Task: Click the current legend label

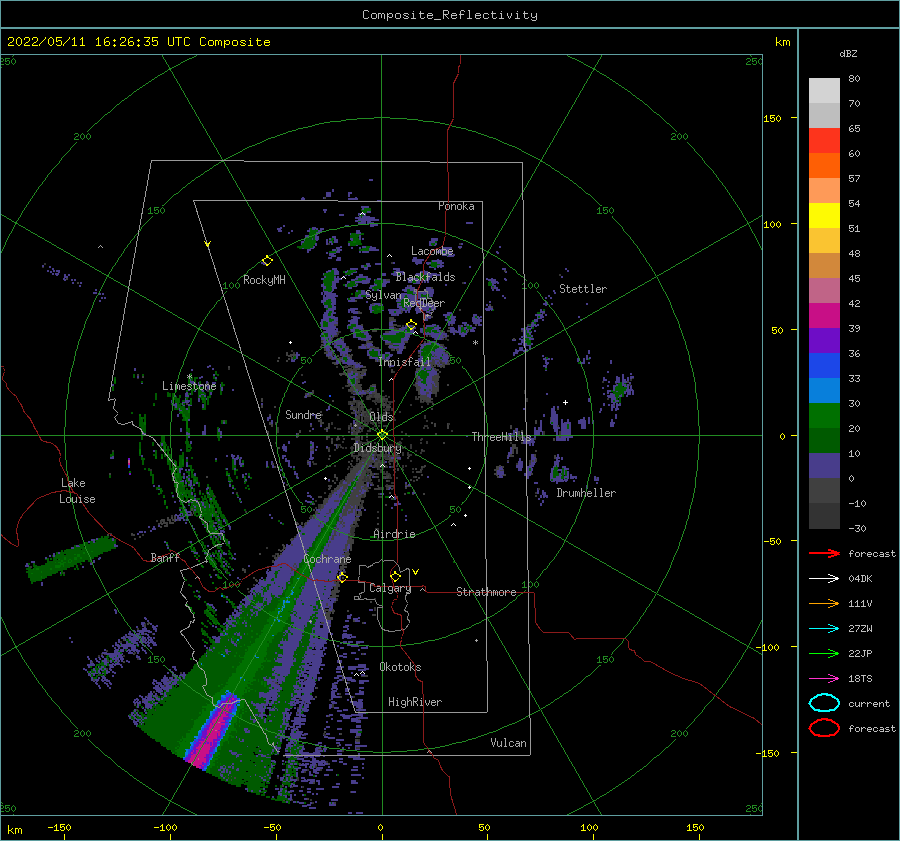Action: click(x=868, y=703)
